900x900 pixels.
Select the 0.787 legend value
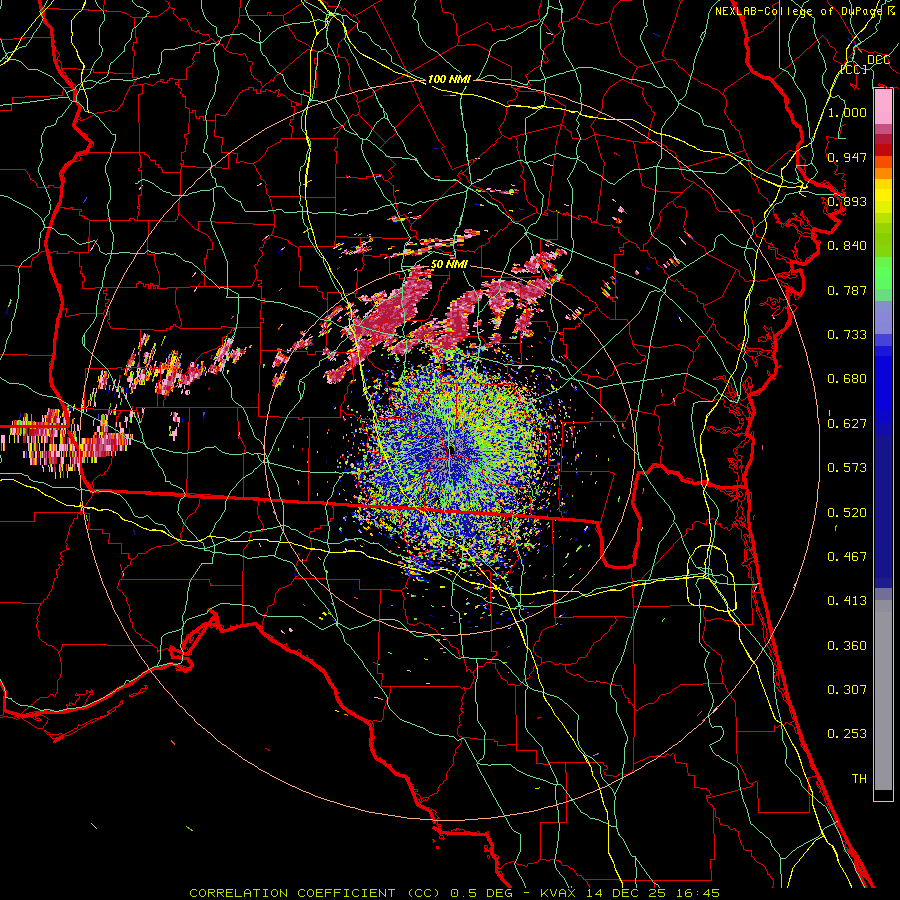pos(847,290)
